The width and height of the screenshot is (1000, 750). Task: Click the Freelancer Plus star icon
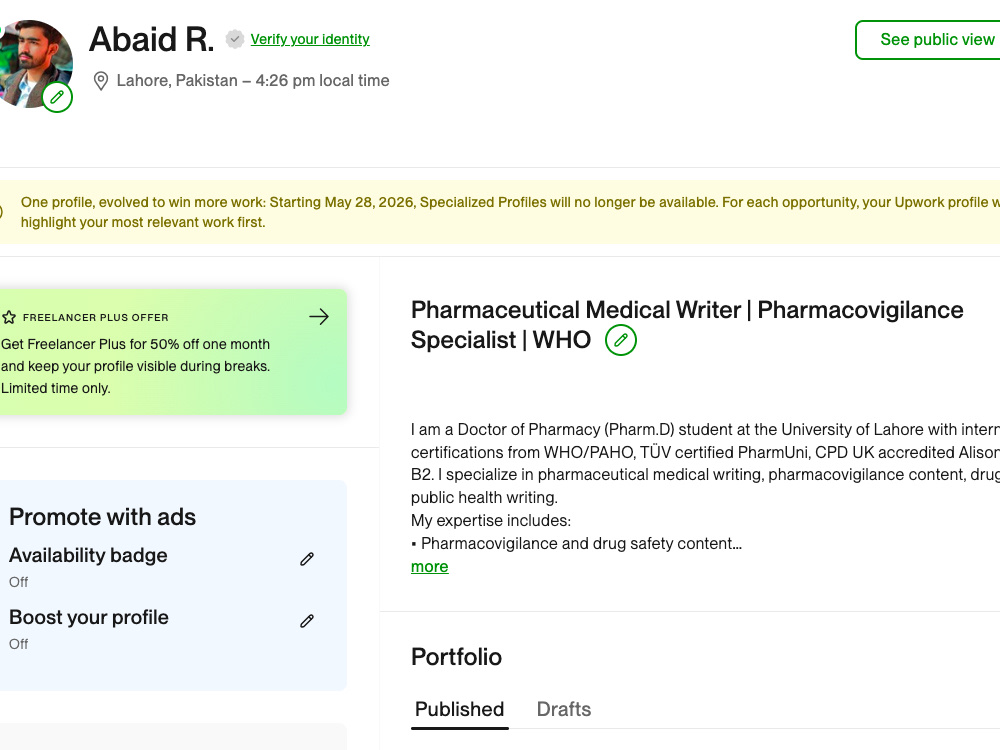[9, 318]
